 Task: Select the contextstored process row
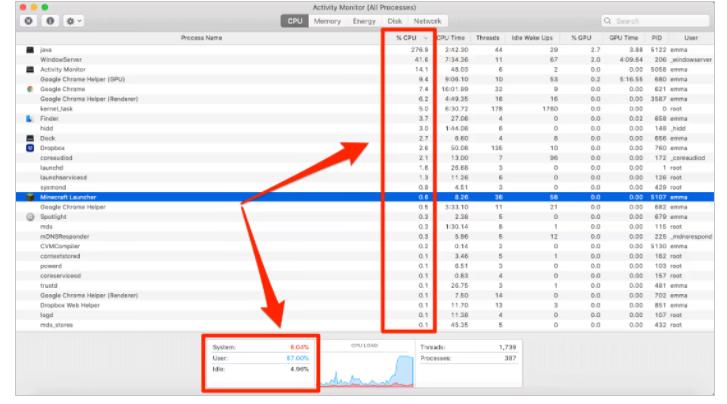[365, 256]
